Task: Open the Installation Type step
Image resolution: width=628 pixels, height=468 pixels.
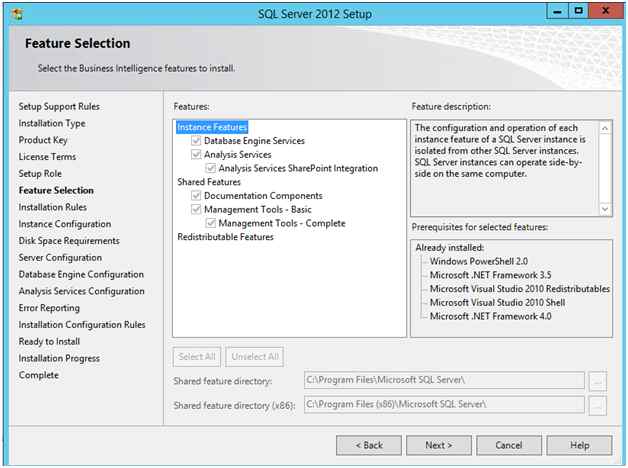Action: [x=52, y=123]
